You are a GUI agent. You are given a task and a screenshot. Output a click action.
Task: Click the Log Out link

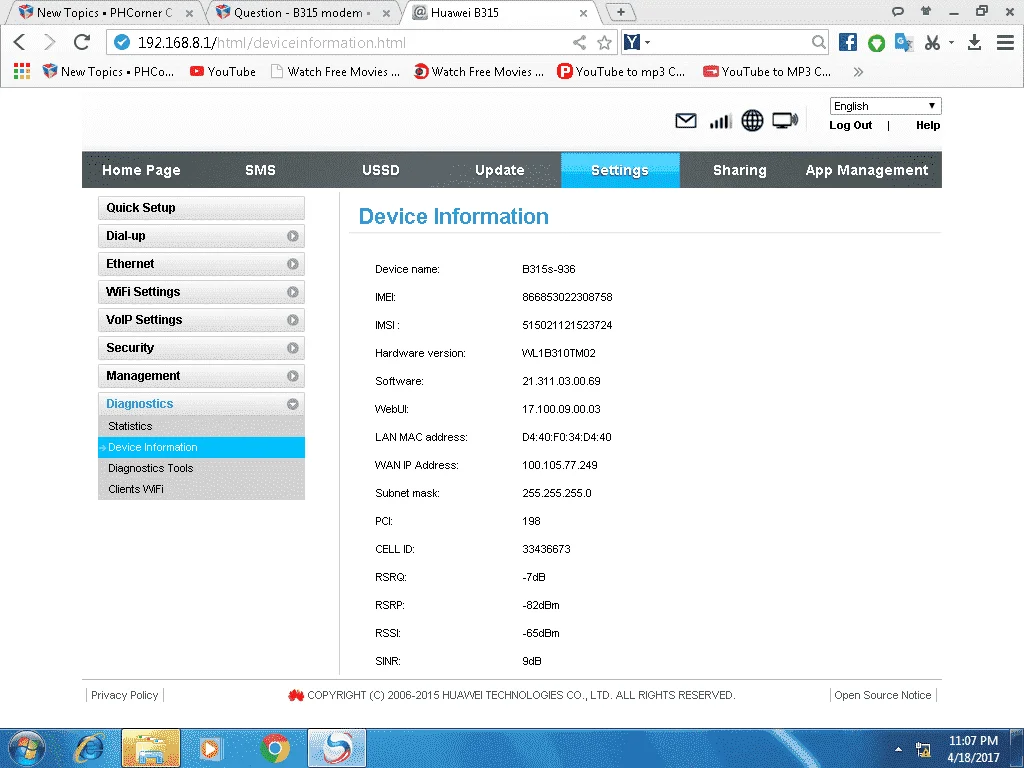pyautogui.click(x=850, y=125)
